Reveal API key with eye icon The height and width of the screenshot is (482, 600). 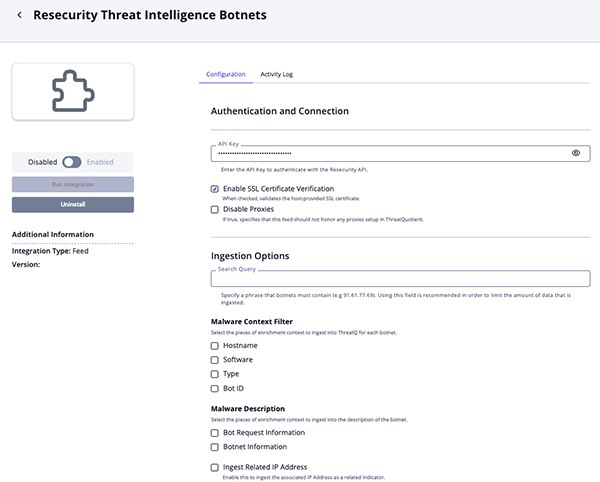tap(576, 153)
